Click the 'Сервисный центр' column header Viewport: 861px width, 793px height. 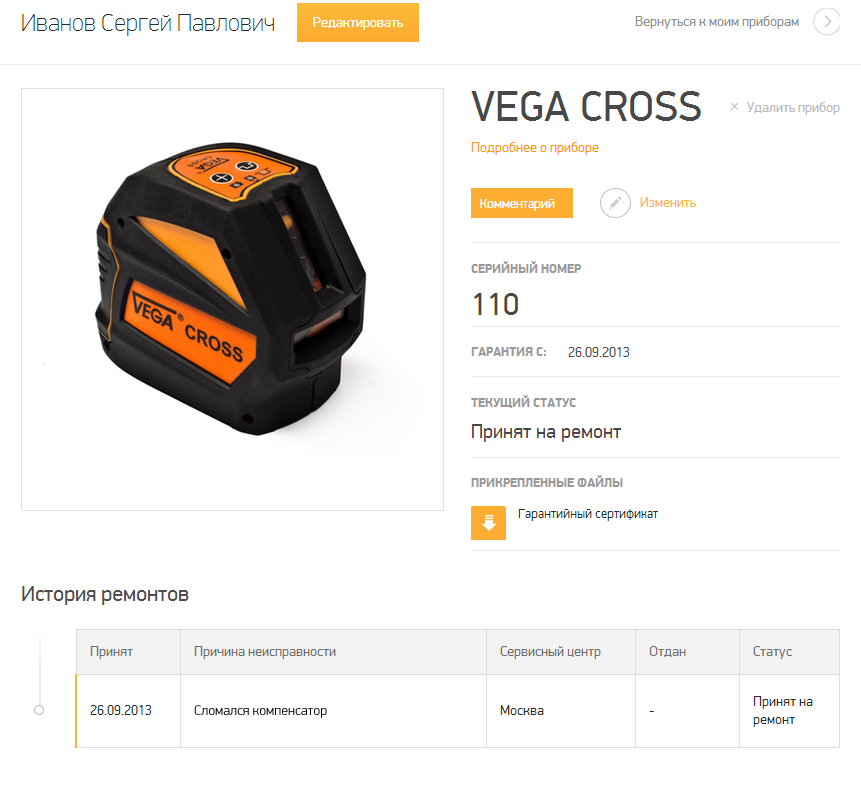[x=550, y=652]
